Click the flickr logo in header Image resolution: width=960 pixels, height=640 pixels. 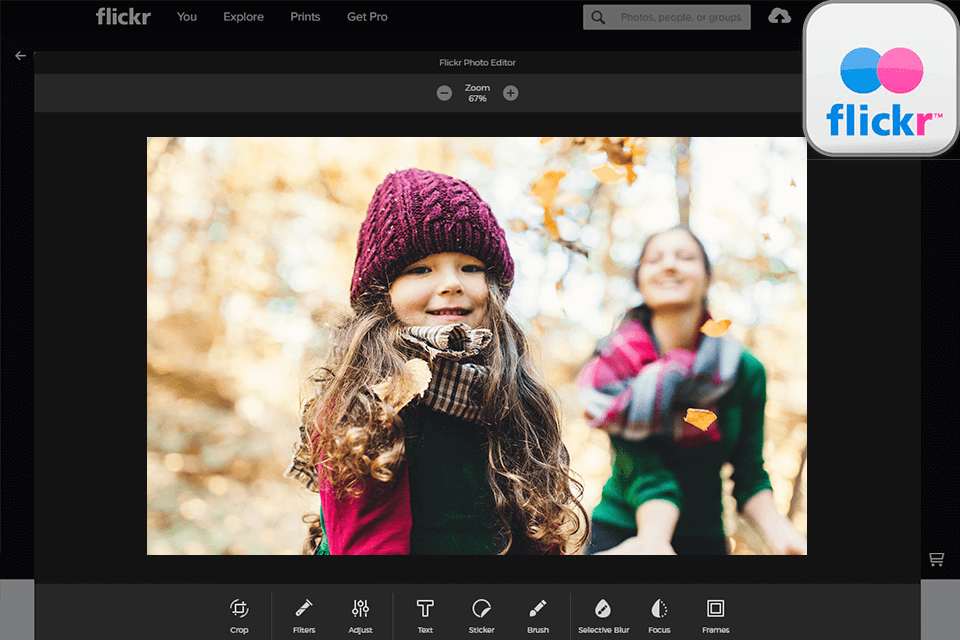click(x=123, y=17)
